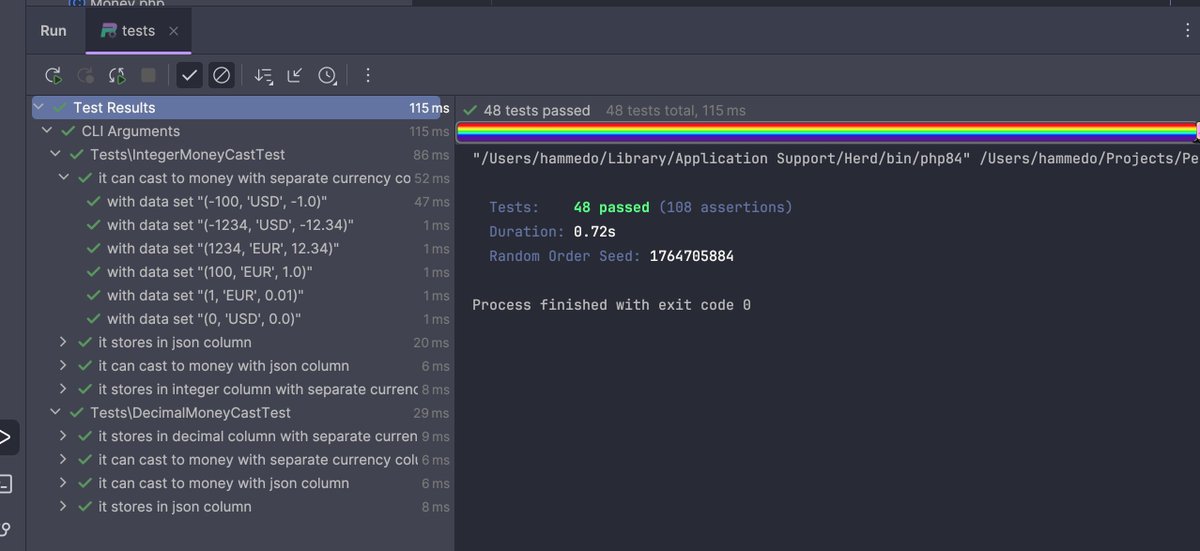The width and height of the screenshot is (1200, 551).
Task: Open the test history clock dropdown
Action: pos(328,75)
